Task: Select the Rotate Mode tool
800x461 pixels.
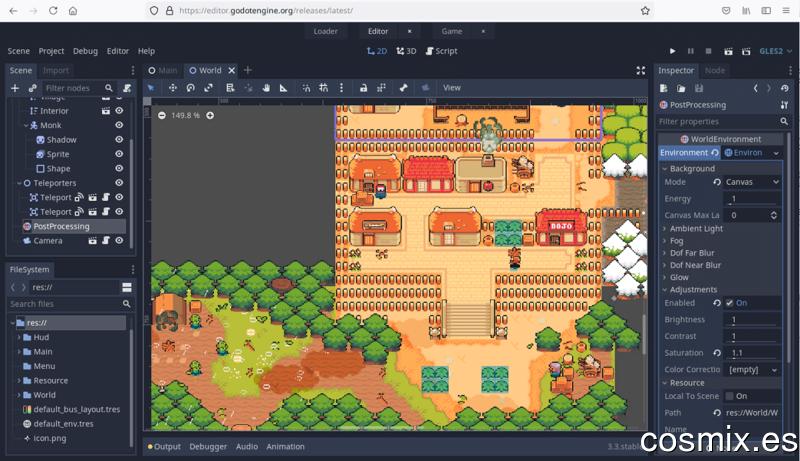Action: click(x=190, y=88)
